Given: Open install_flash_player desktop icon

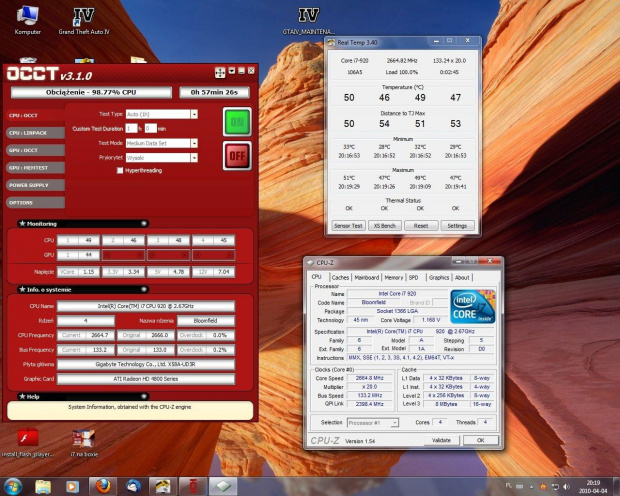Looking at the screenshot, I should (x=27, y=443).
